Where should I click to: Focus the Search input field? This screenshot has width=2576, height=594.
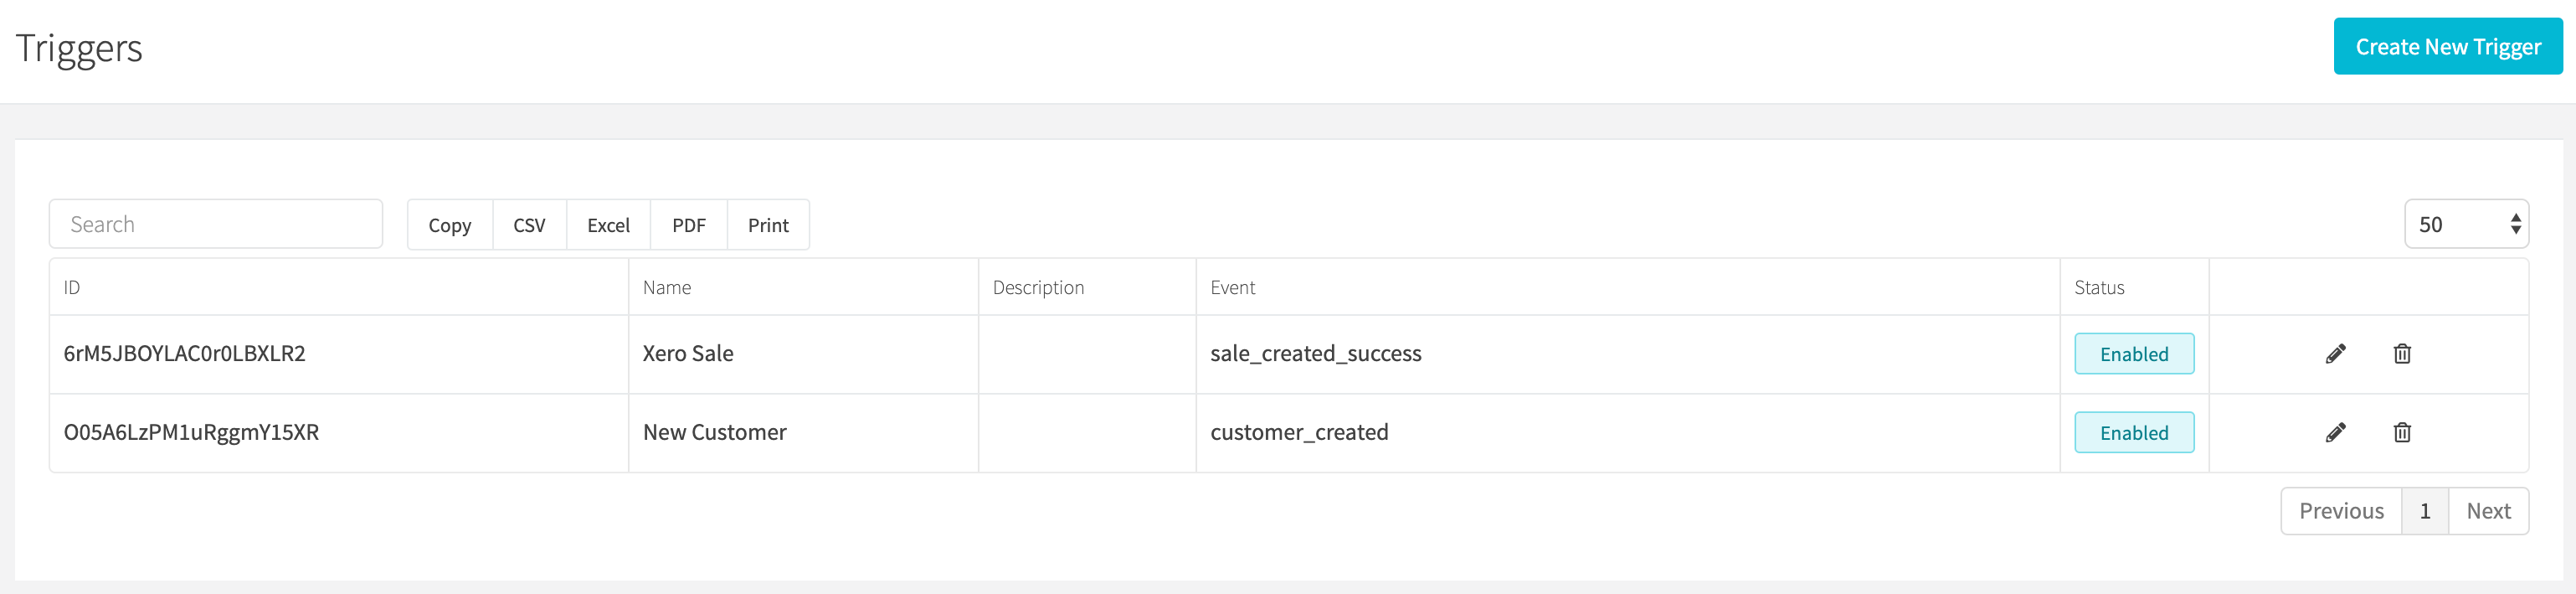216,224
